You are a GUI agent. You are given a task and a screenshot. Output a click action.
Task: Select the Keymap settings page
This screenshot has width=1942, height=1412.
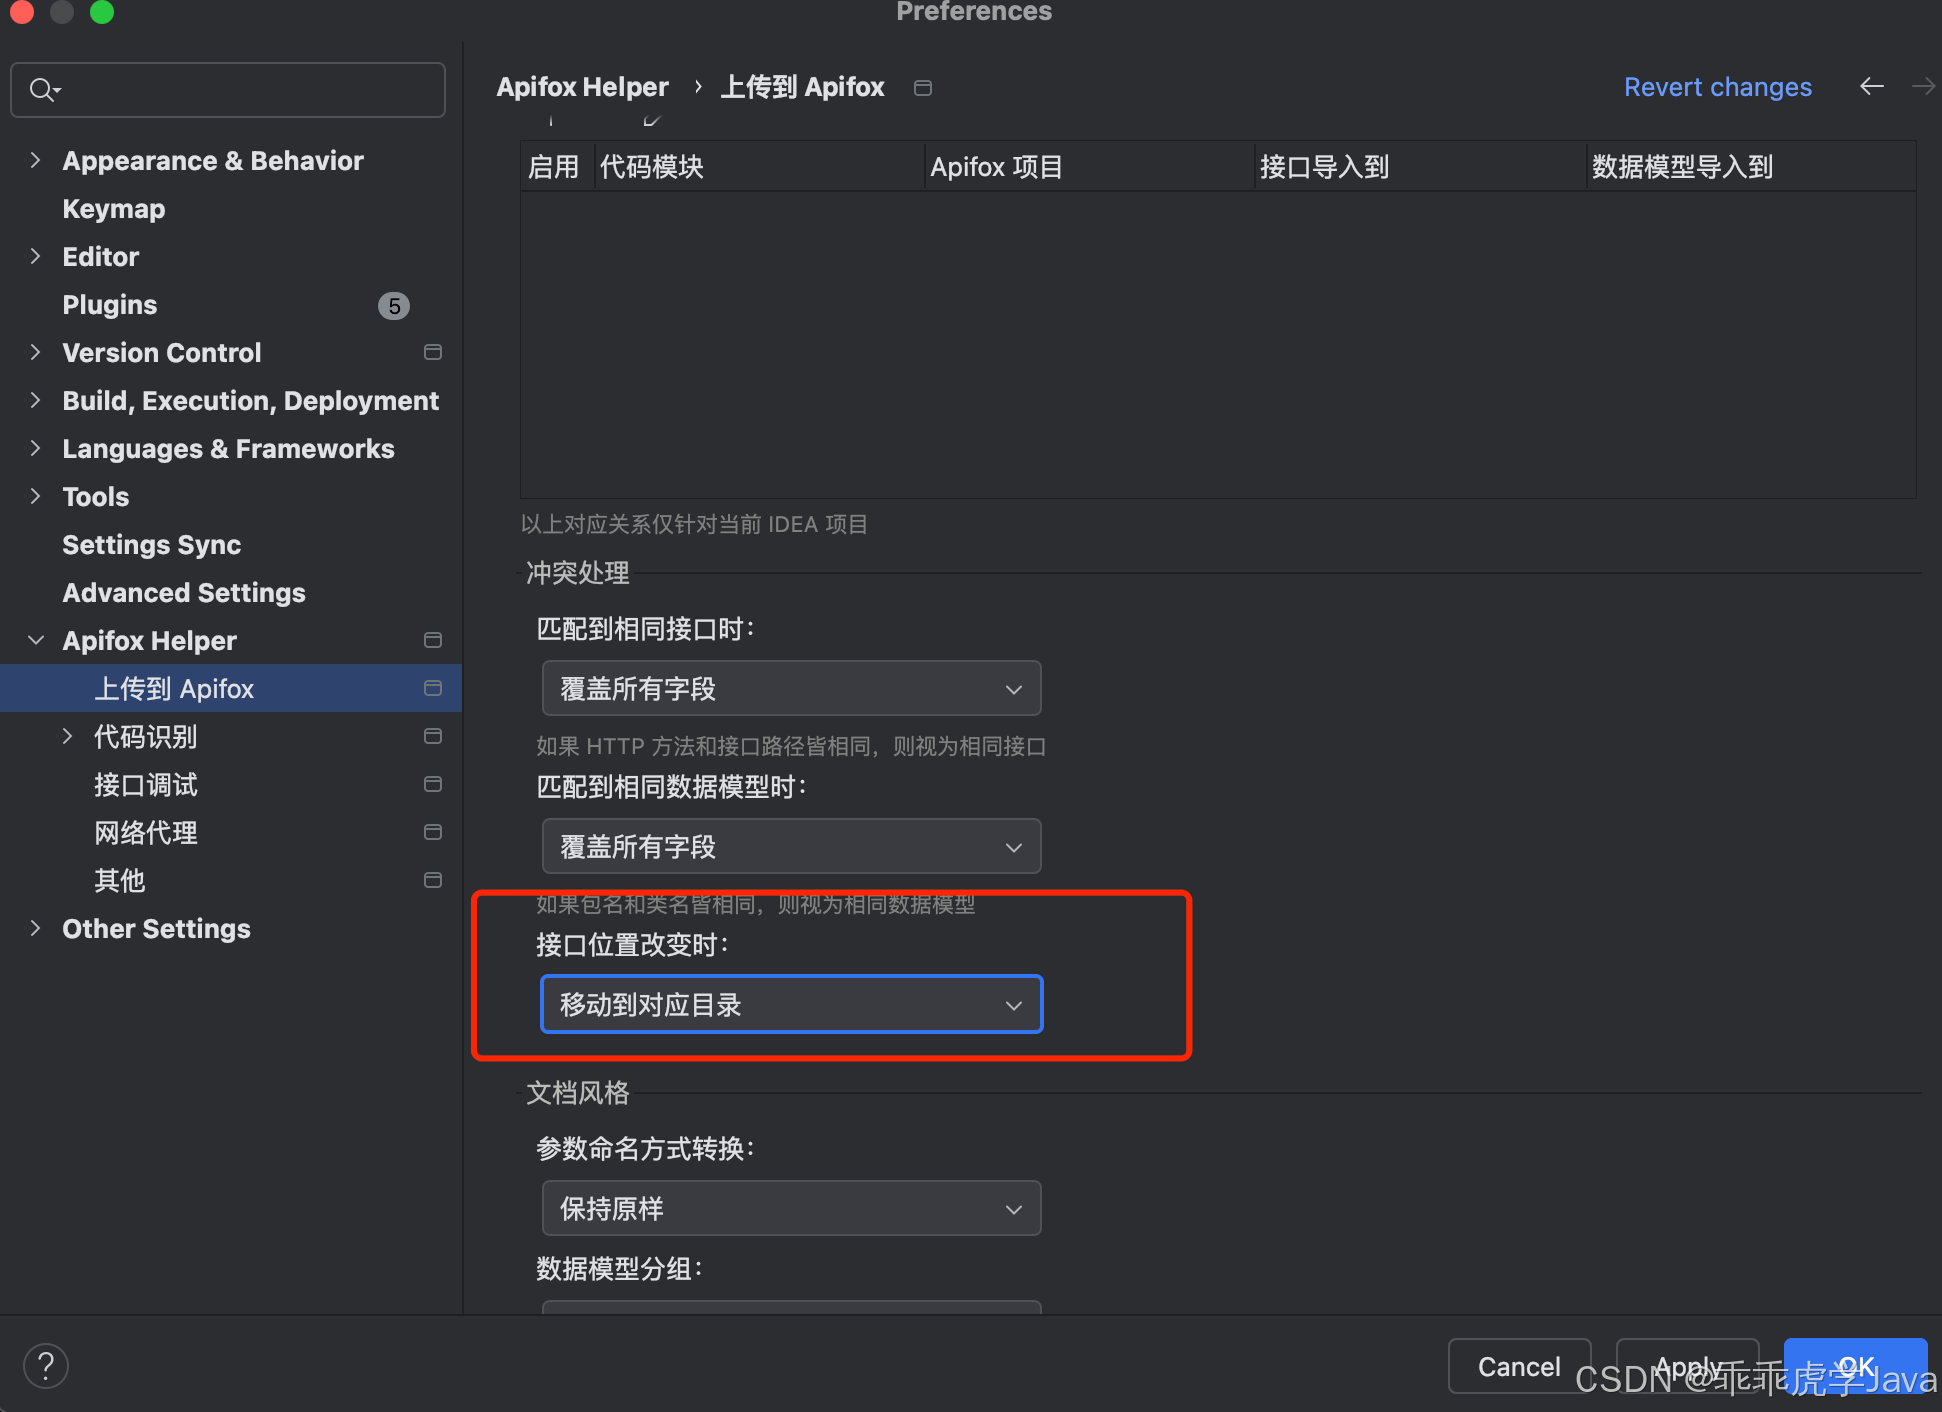(113, 208)
